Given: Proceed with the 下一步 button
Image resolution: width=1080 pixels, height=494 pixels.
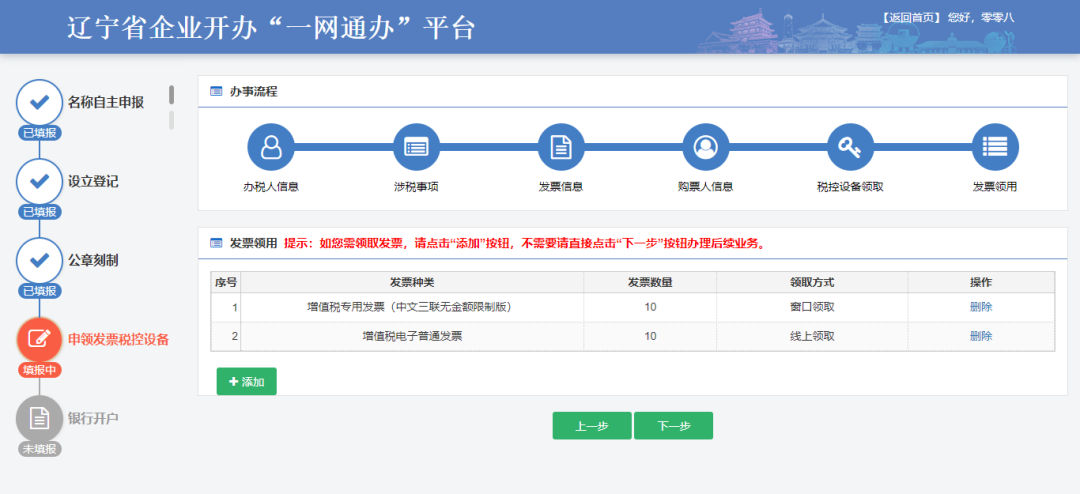Looking at the screenshot, I should 674,426.
